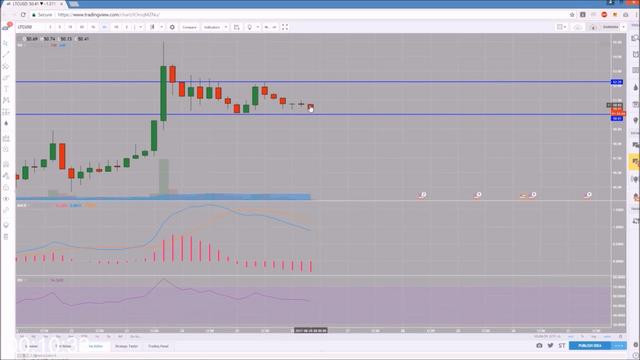Select the arrow cursor tool in left toolbar
640x360 pixels.
[6, 43]
